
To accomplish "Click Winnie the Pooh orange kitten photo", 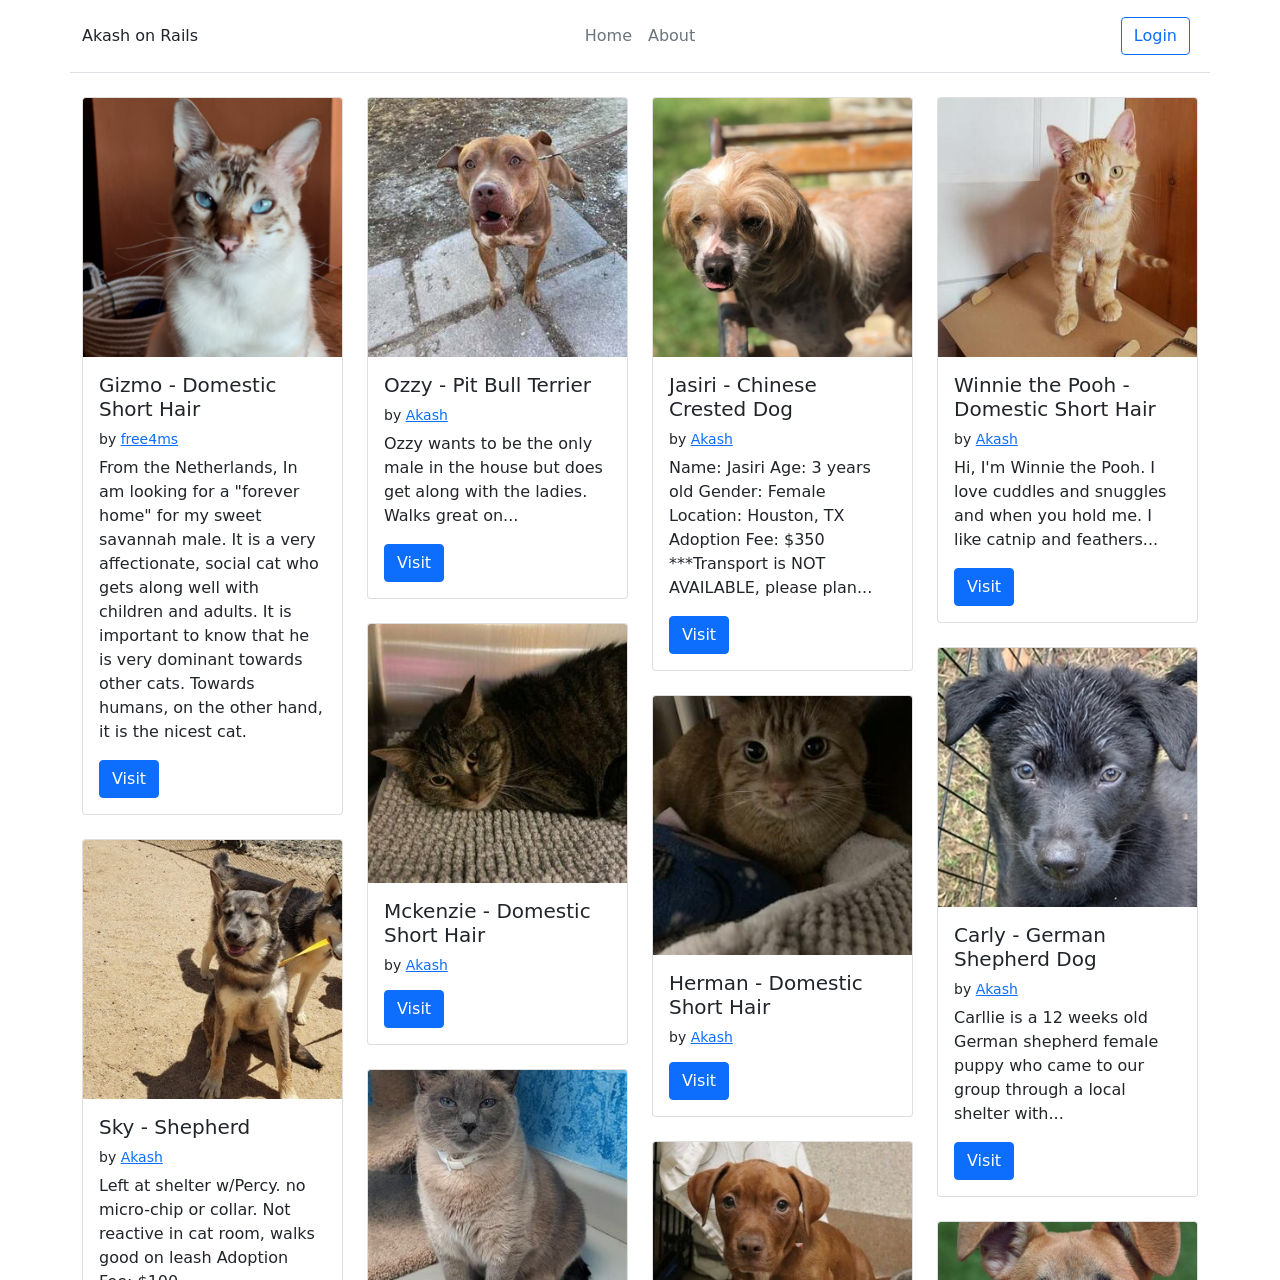I will (1067, 227).
